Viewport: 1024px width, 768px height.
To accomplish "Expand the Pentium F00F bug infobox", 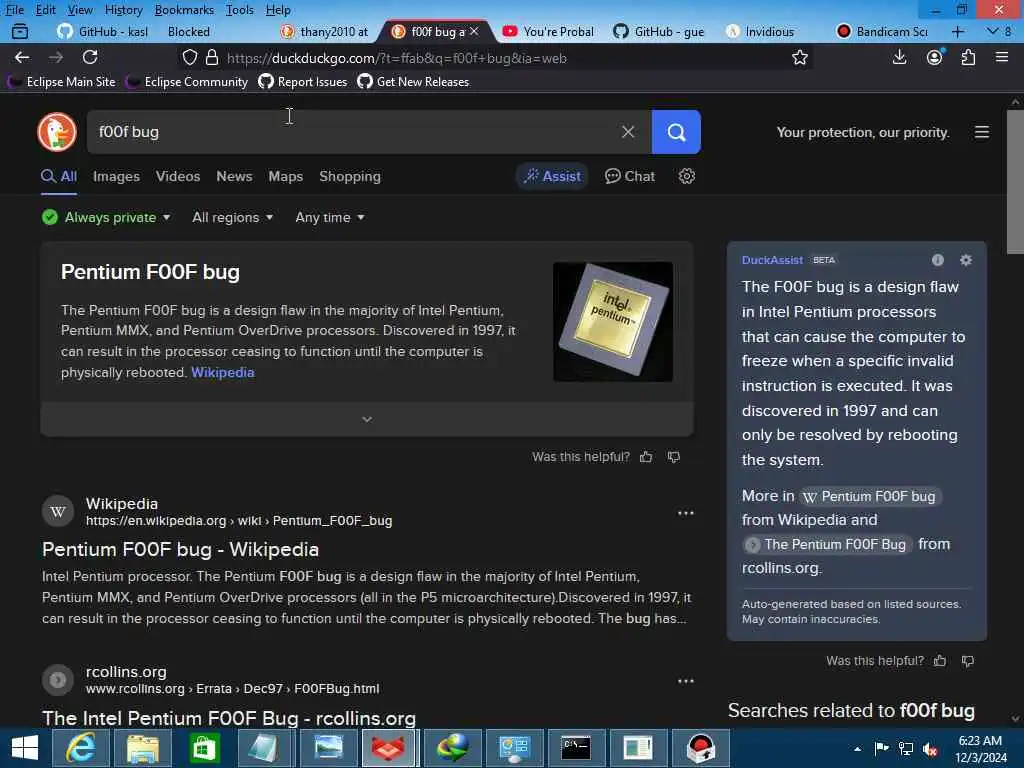I will coord(367,419).
